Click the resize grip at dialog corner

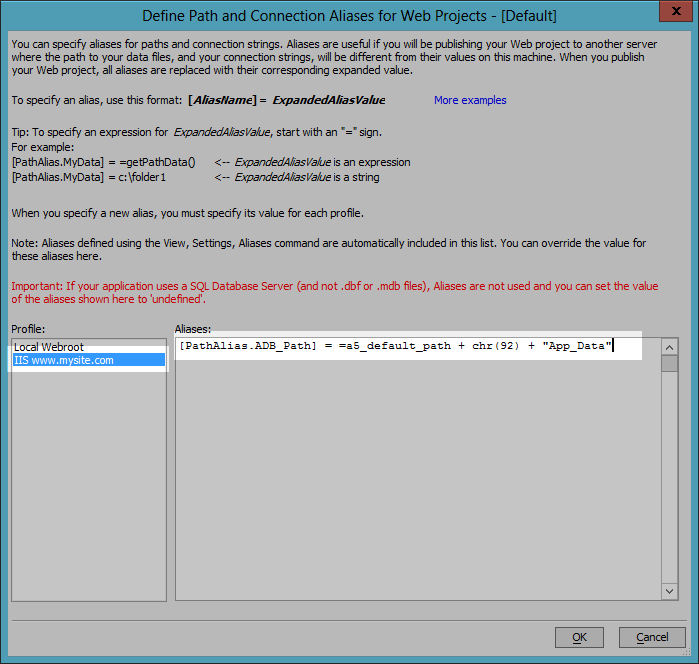point(686,652)
